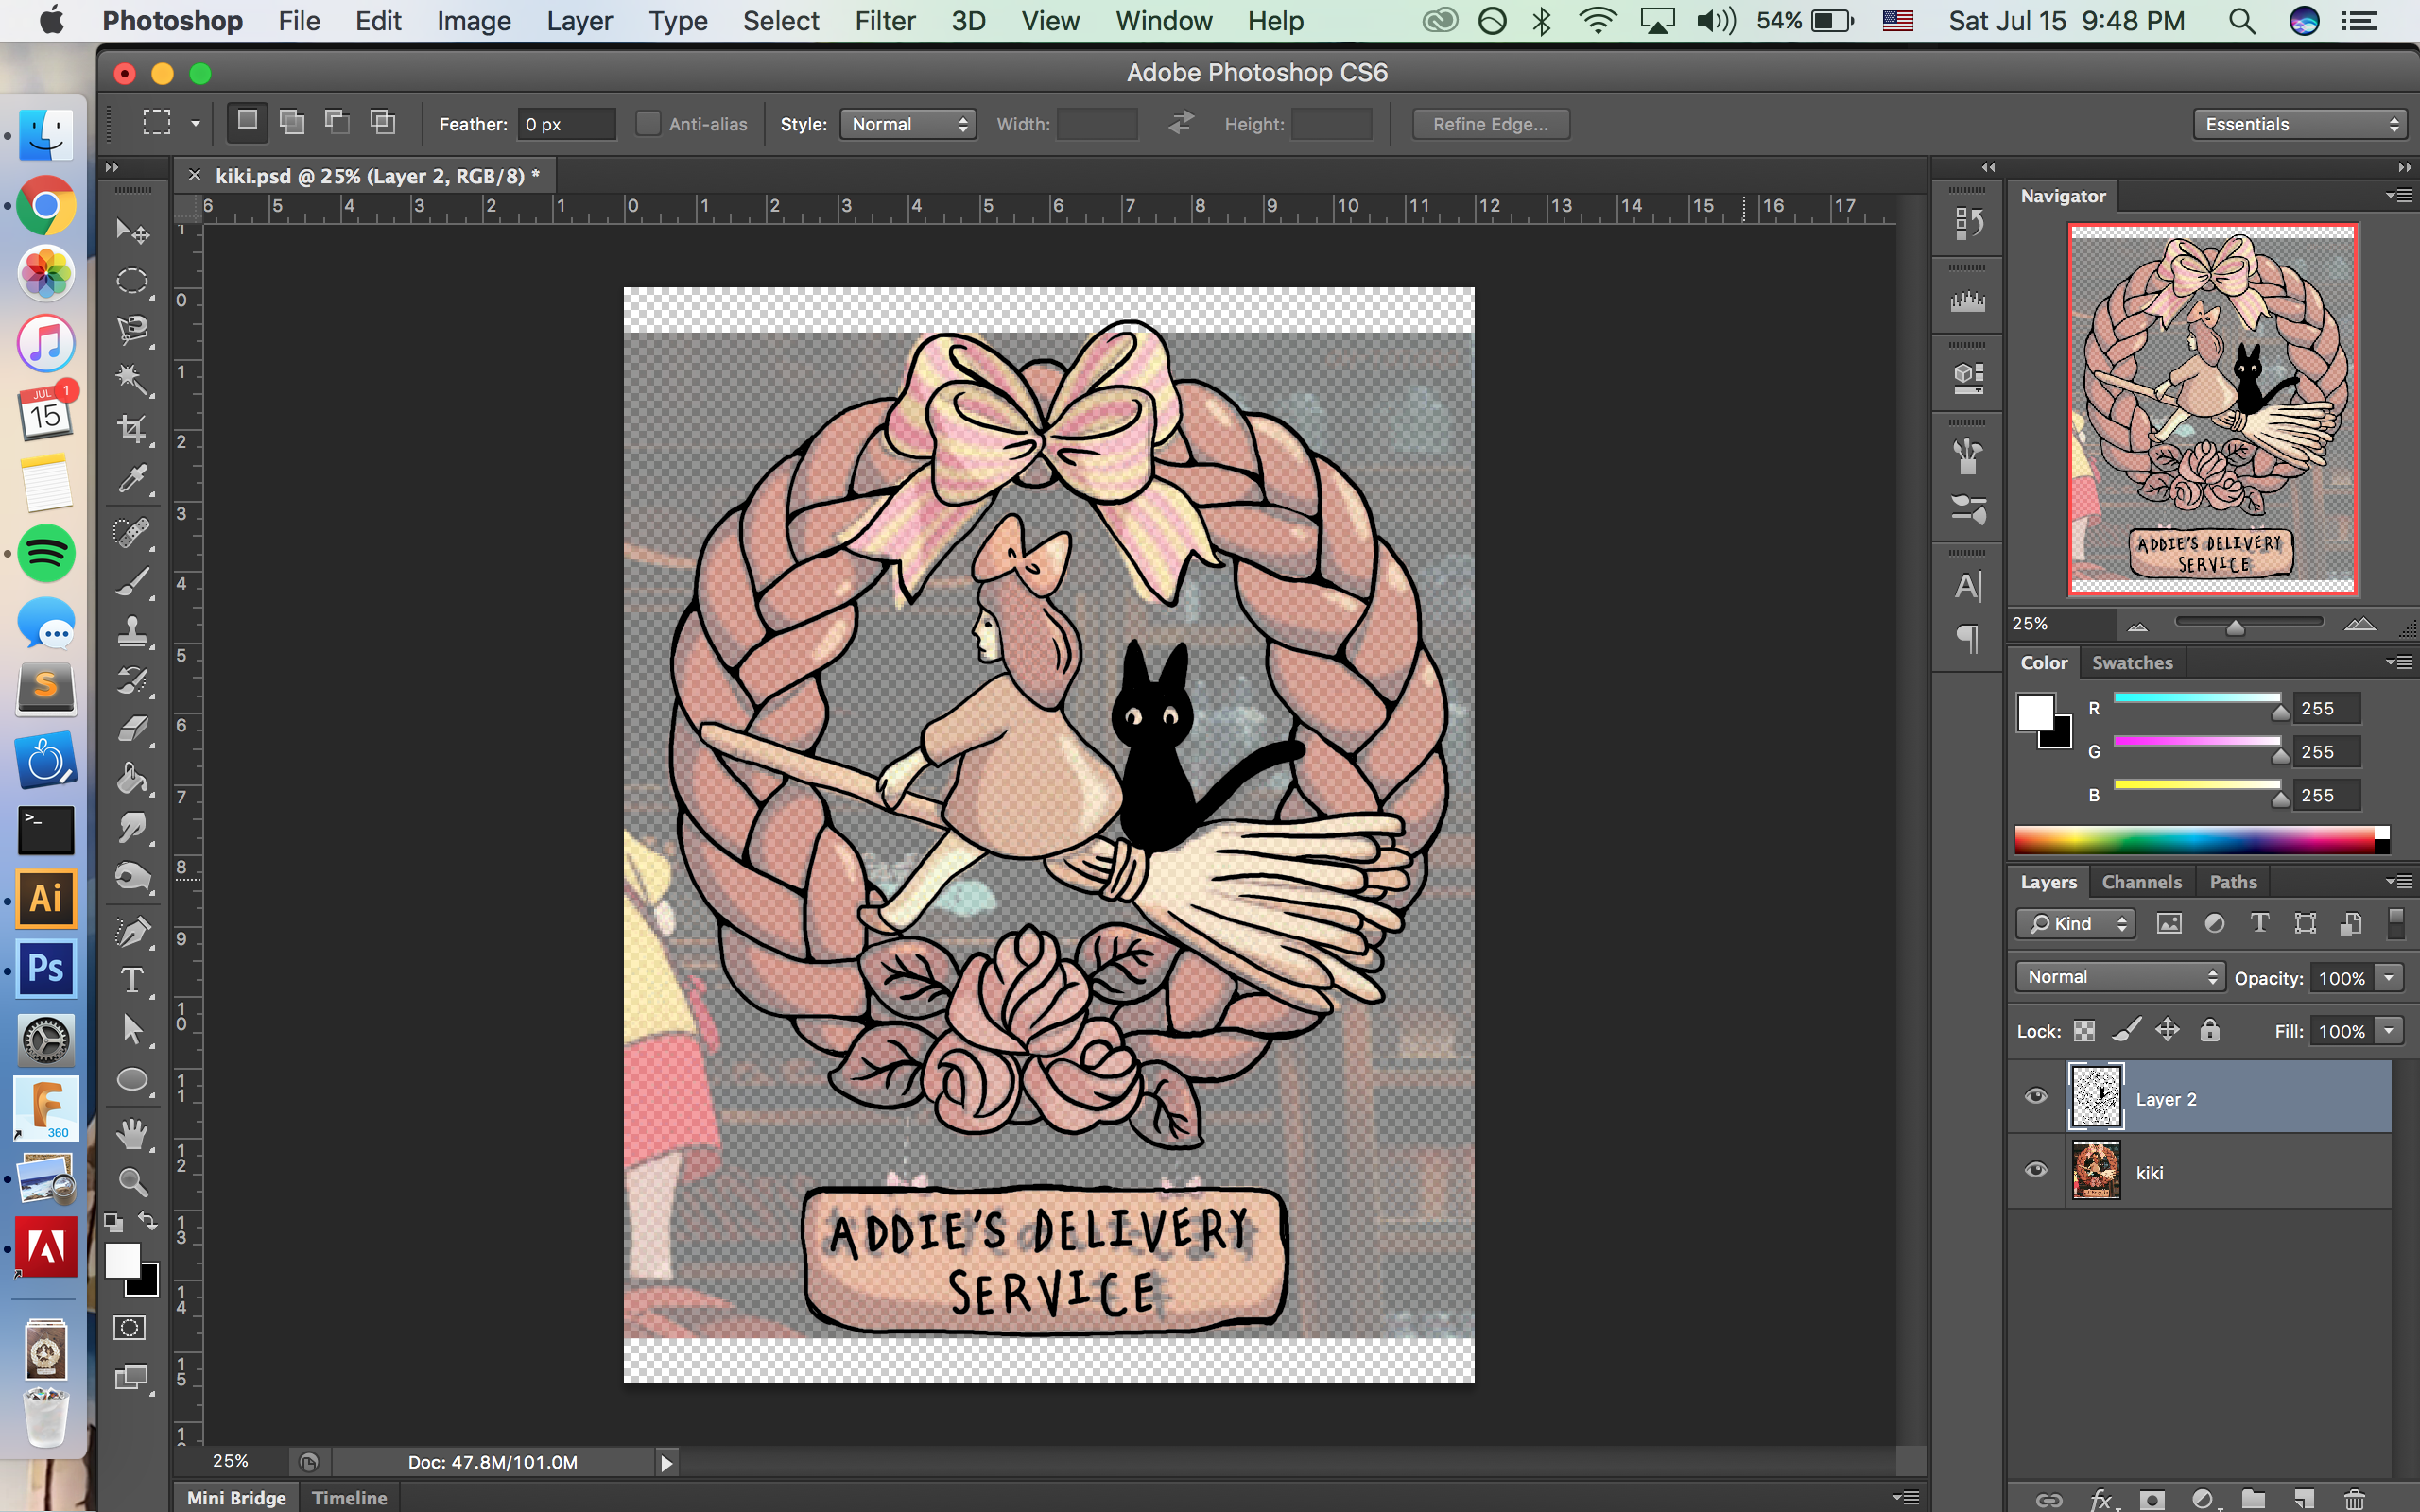2420x1512 pixels.
Task: Delete layer with trash icon
Action: coord(2355,1498)
